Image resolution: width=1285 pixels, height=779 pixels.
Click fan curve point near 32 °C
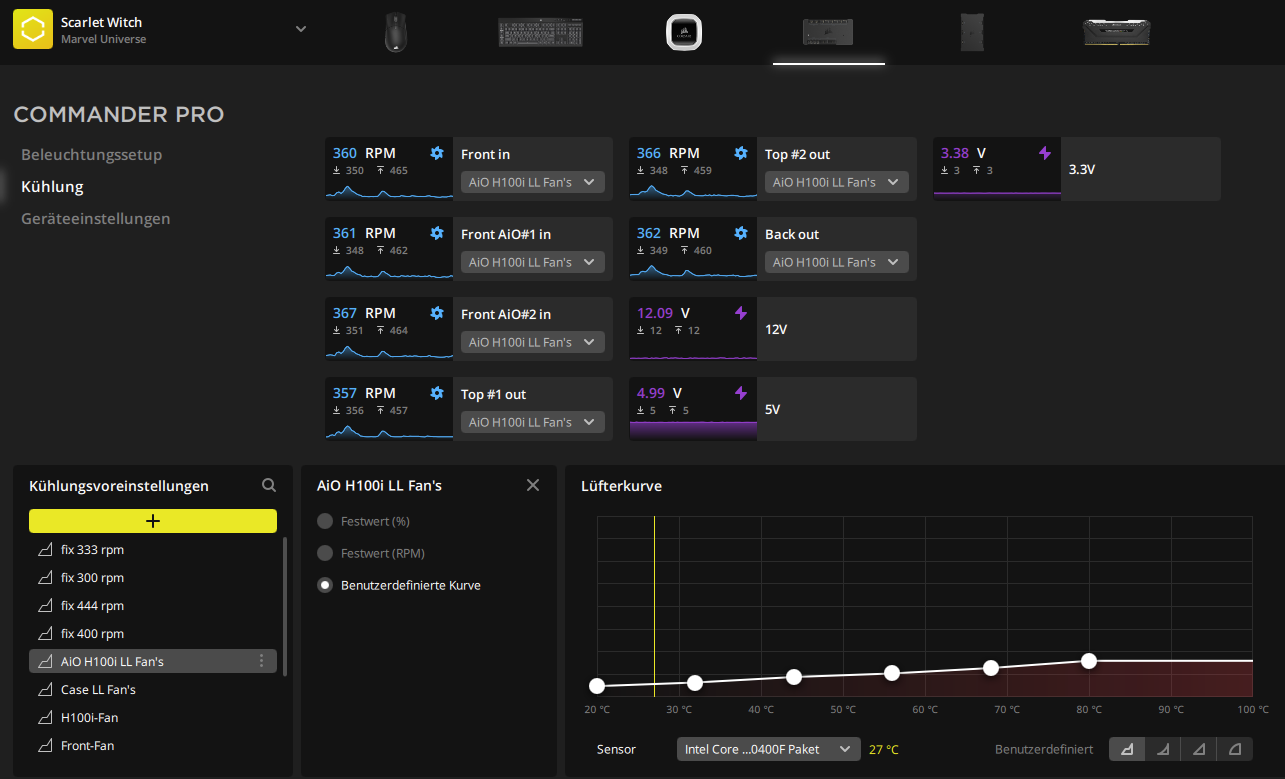click(695, 683)
